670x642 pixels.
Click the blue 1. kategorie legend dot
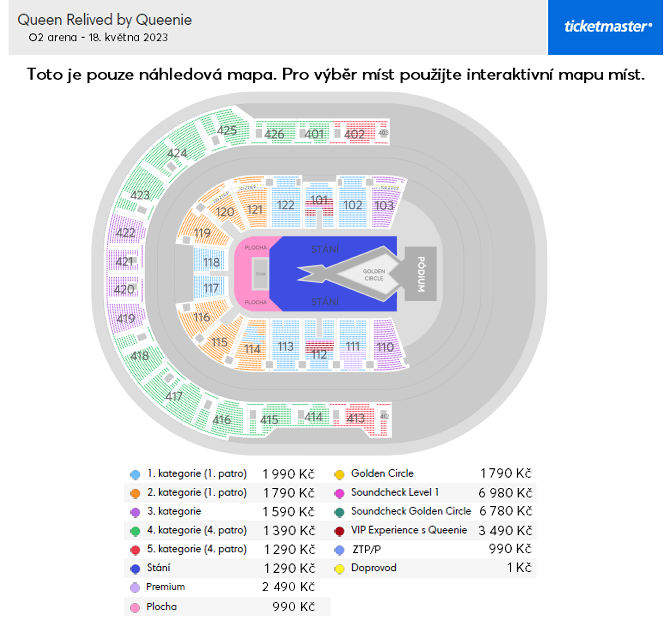135,474
